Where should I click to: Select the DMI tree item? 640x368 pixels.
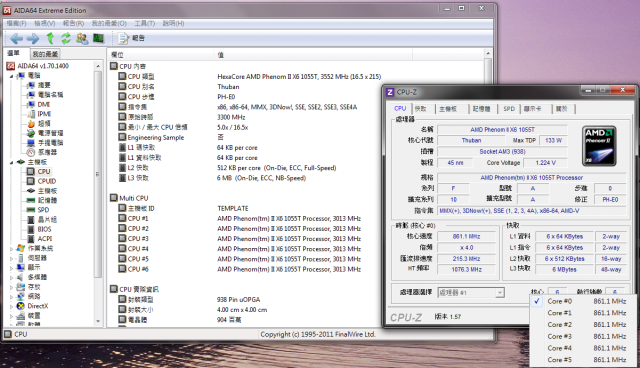44,104
